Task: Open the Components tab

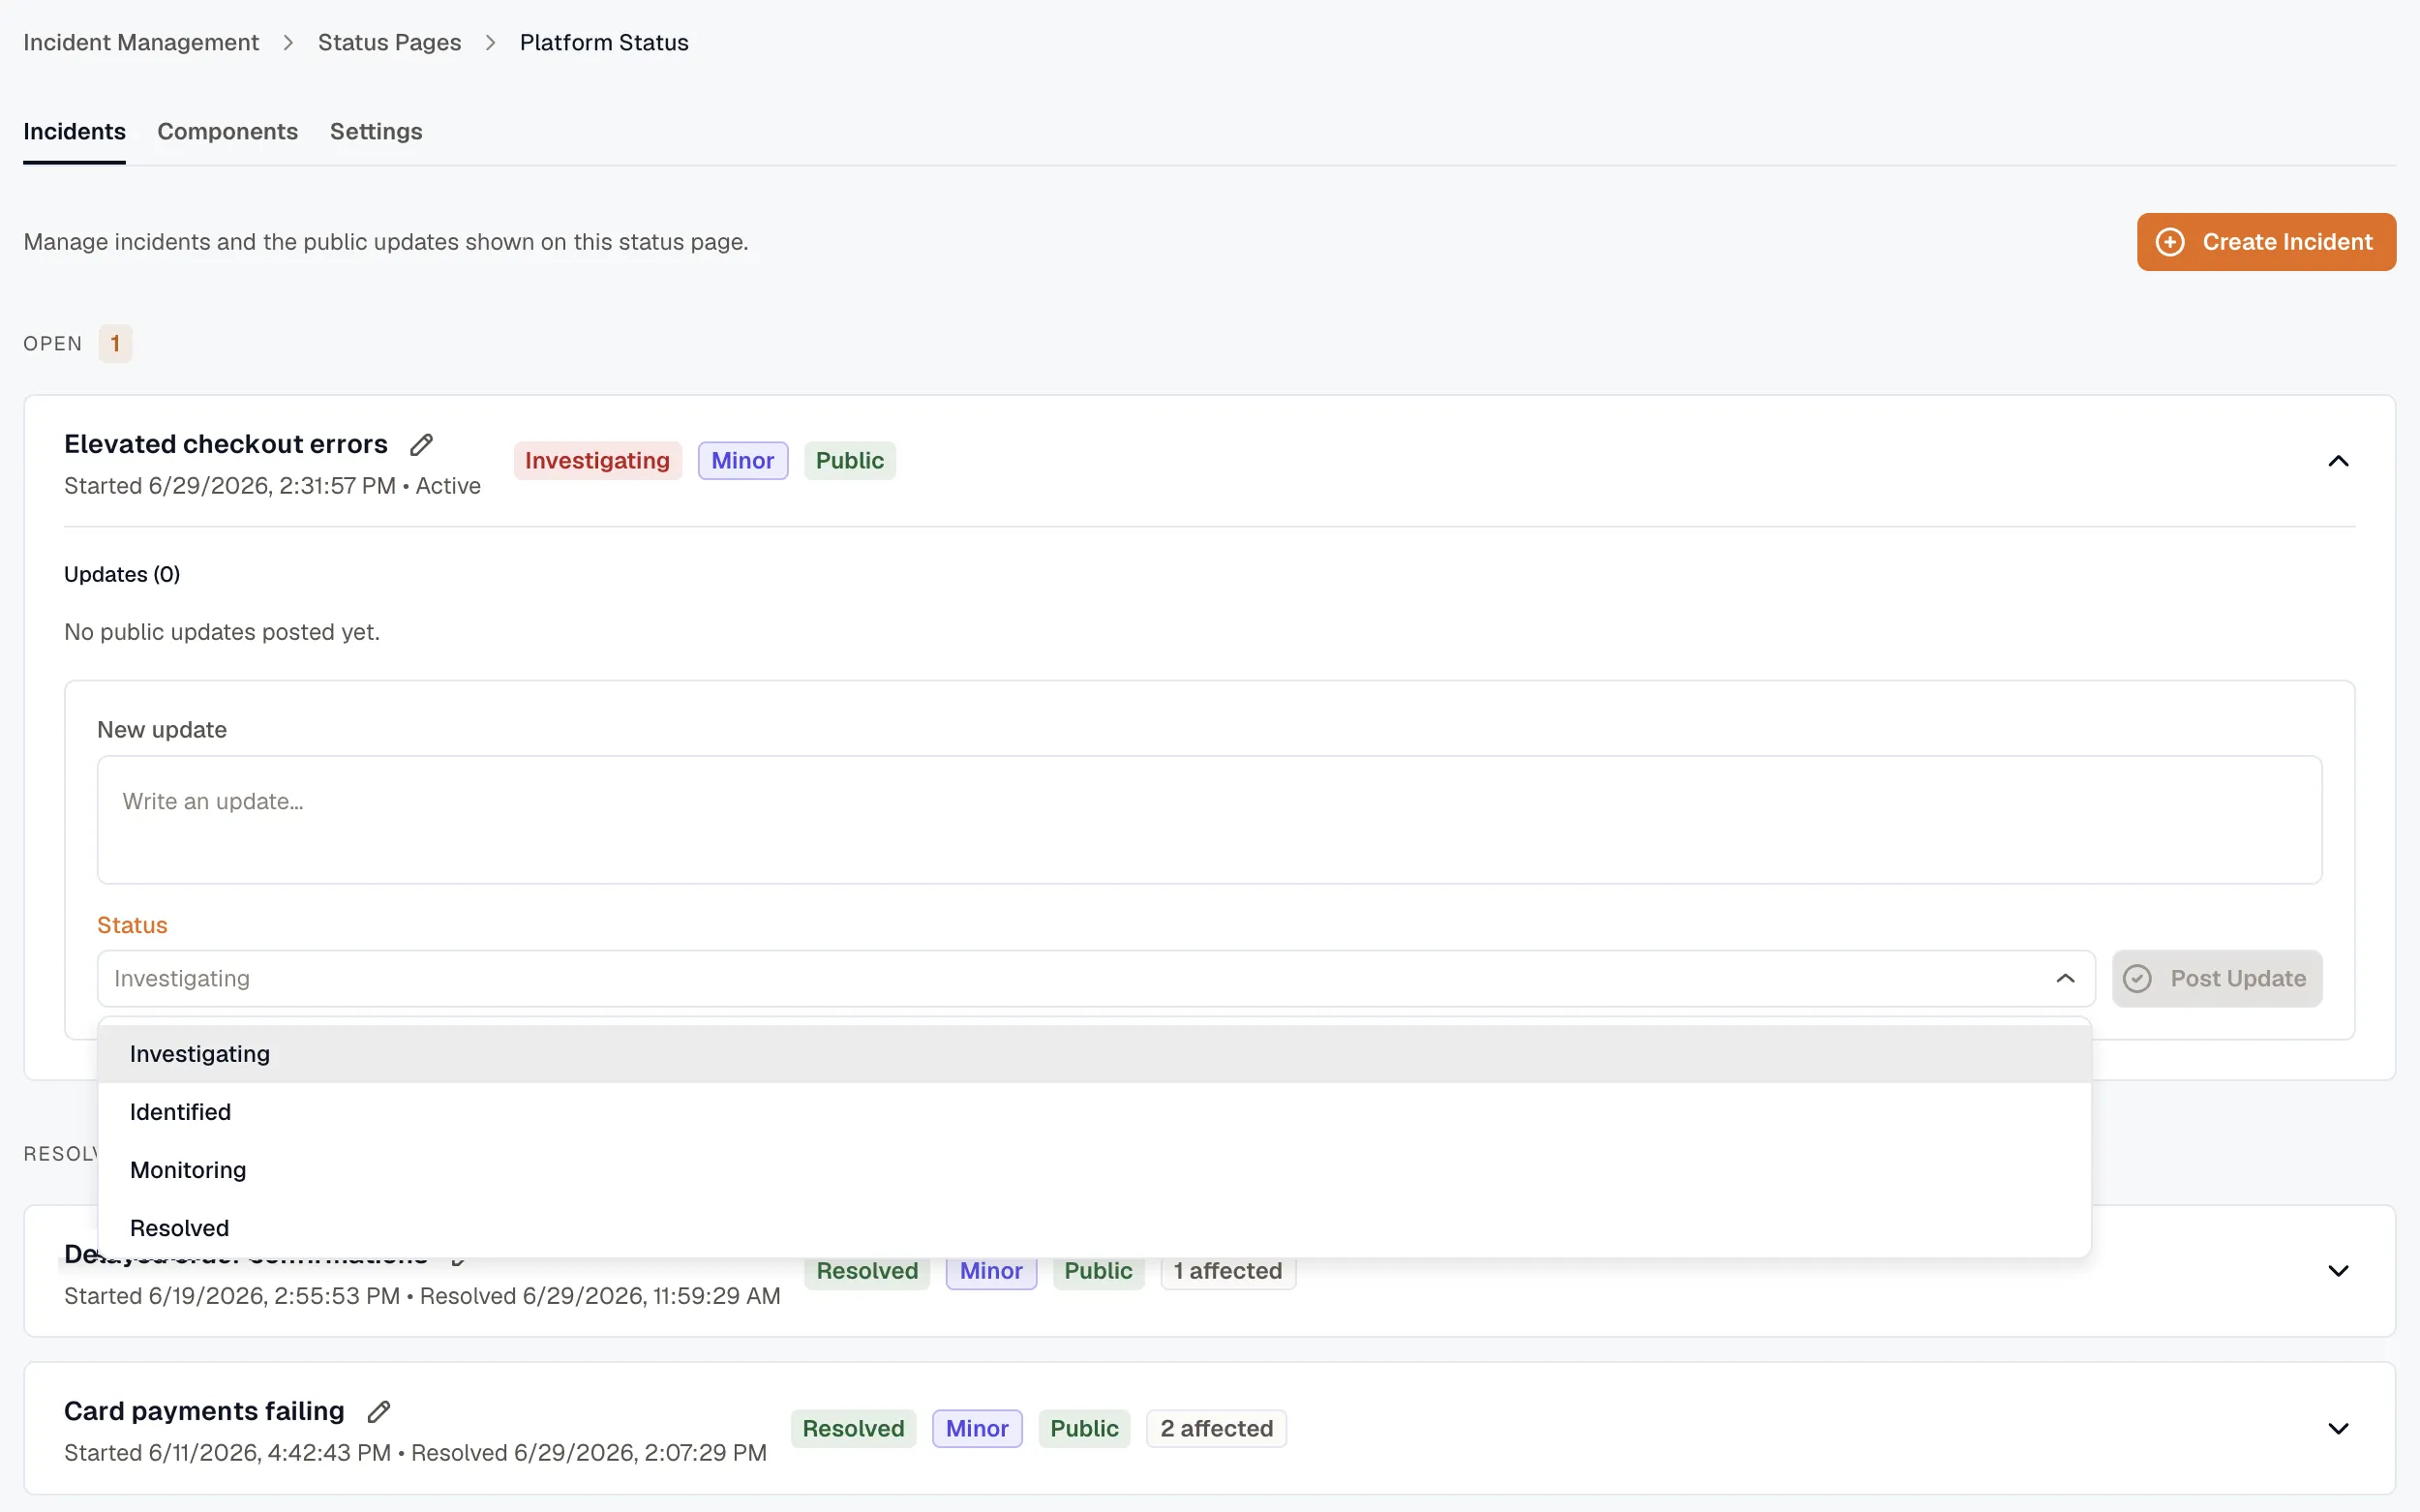Action: (227, 131)
